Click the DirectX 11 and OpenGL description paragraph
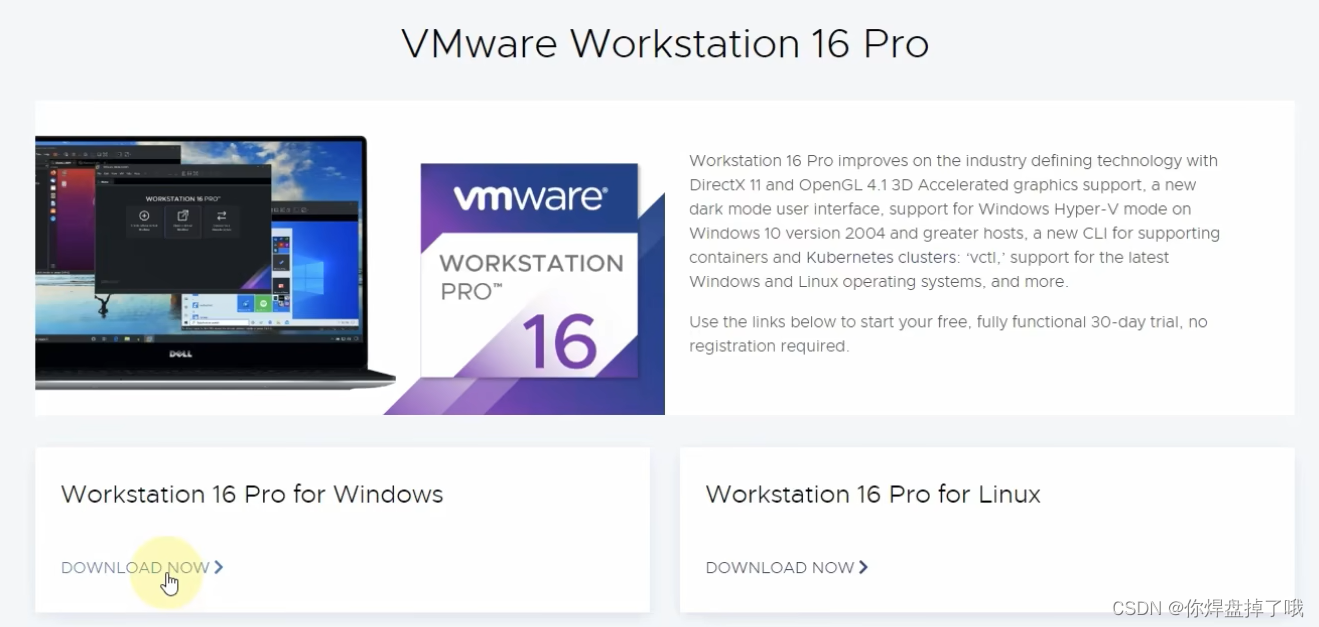The height and width of the screenshot is (627, 1319). tap(955, 221)
